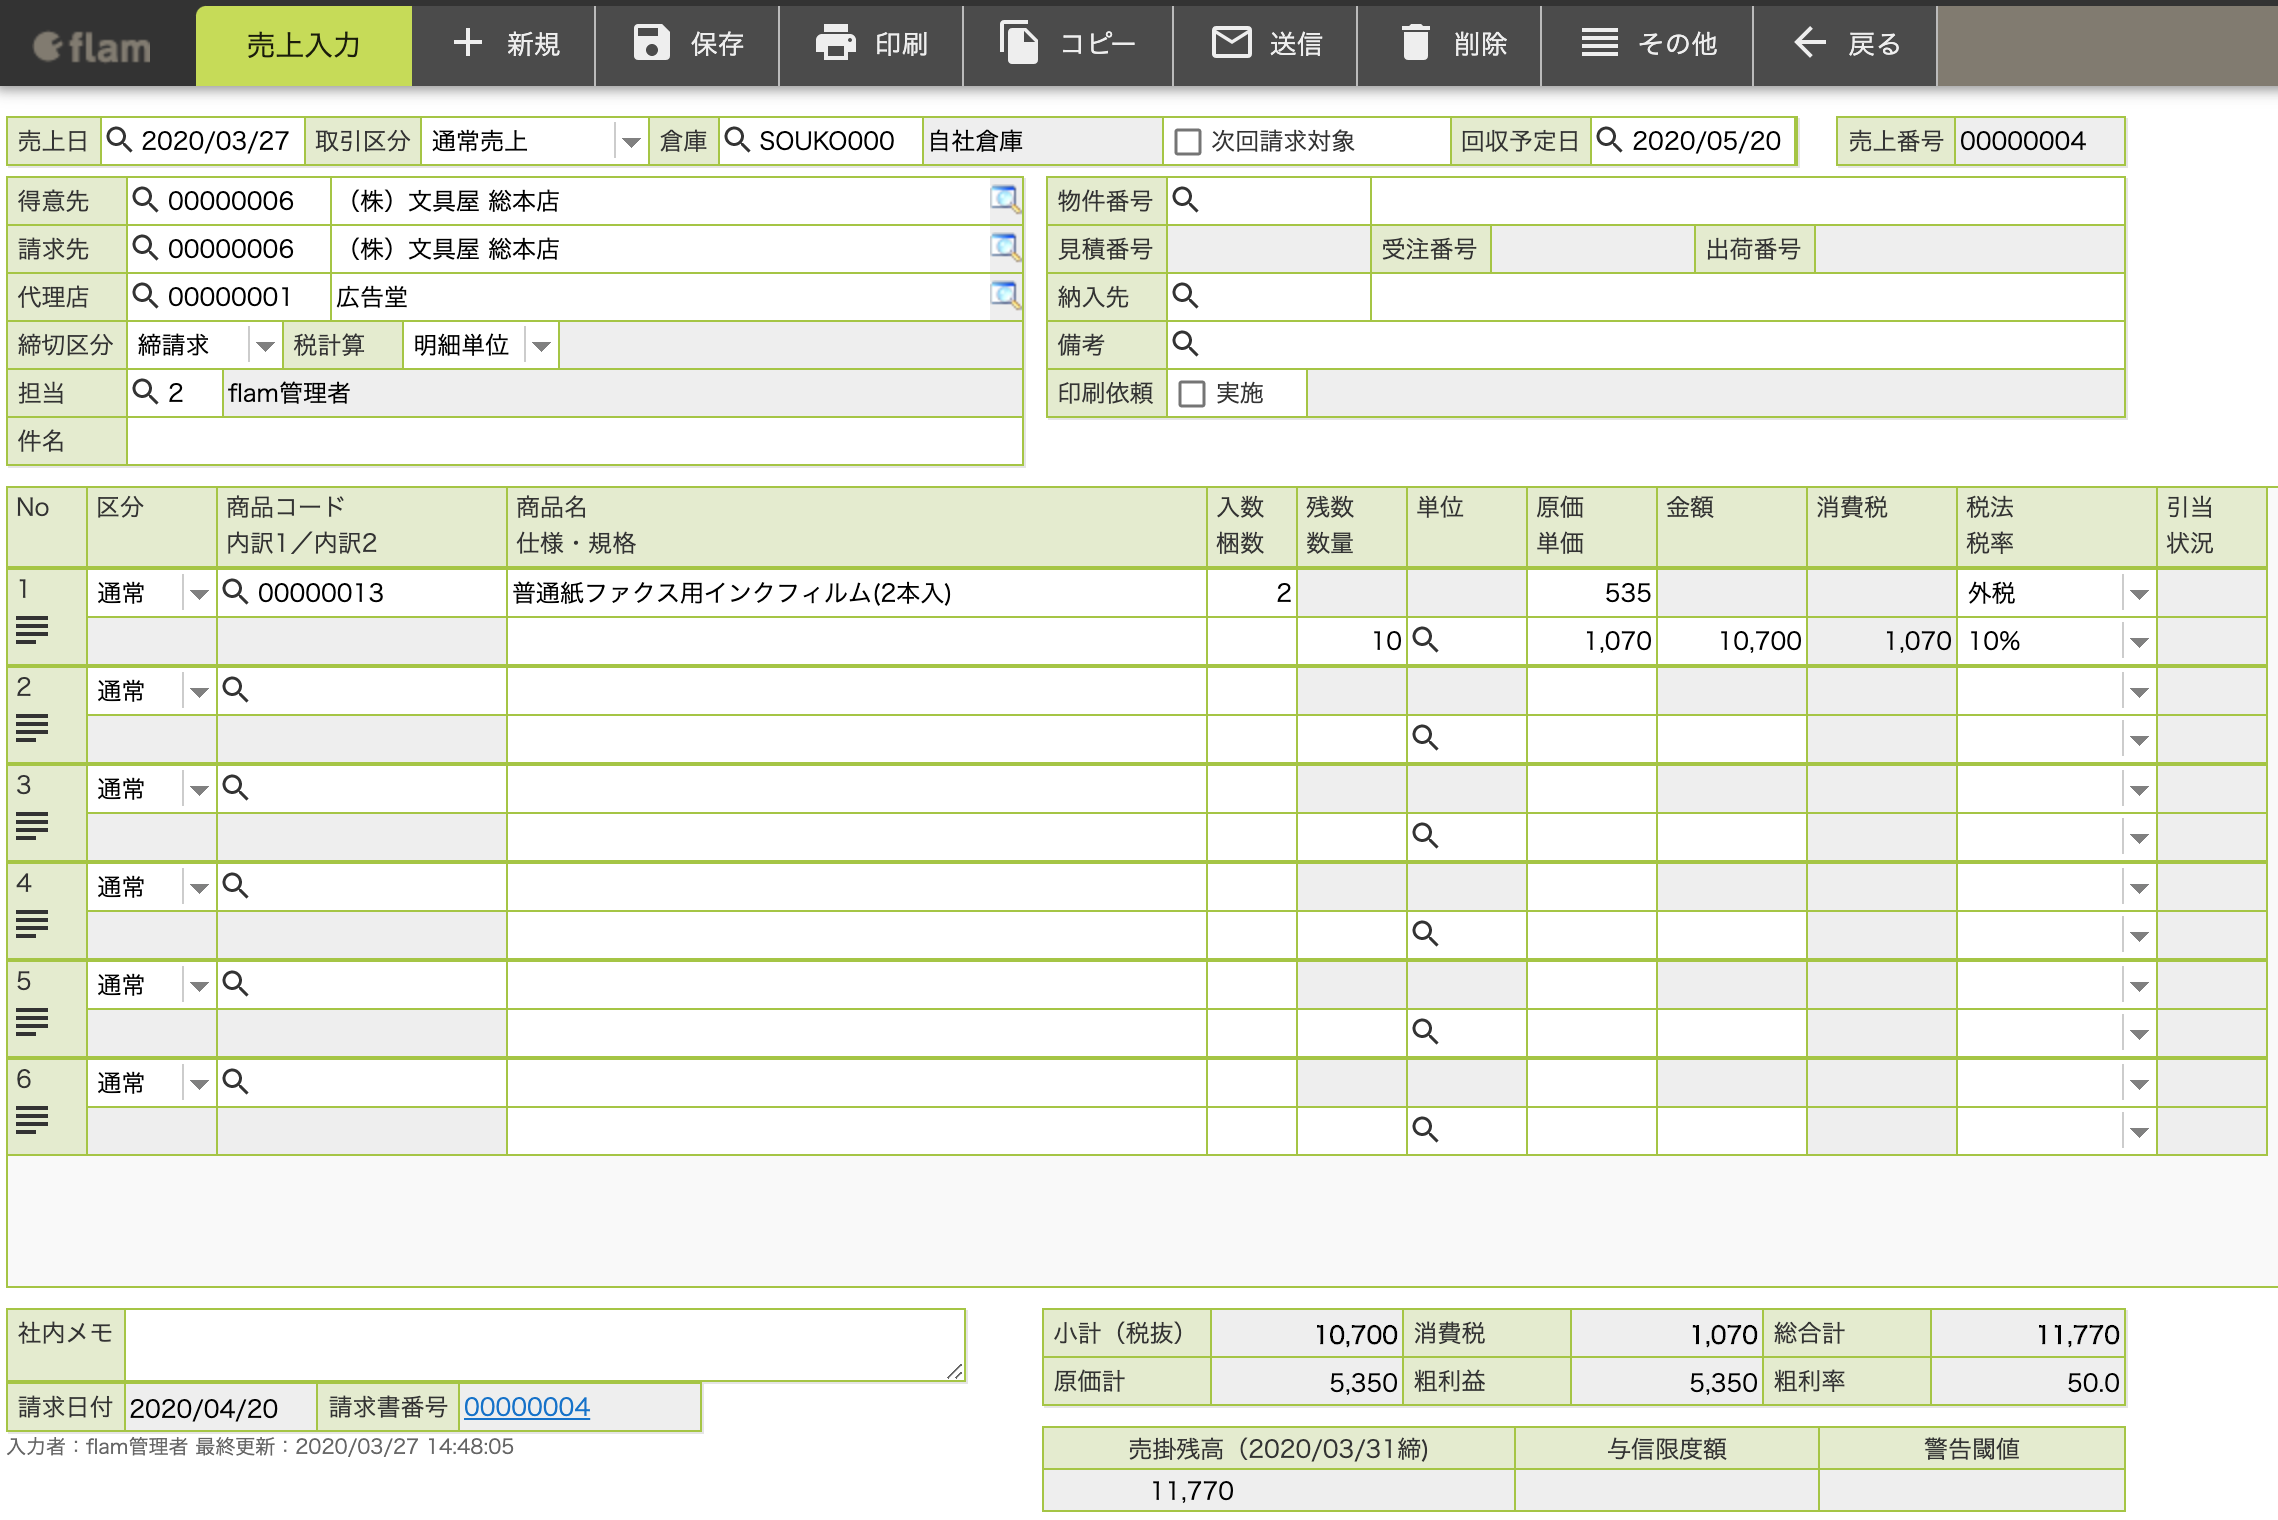Search product code in row 3 magnifier
Image resolution: width=2278 pixels, height=1520 pixels.
coord(235,787)
